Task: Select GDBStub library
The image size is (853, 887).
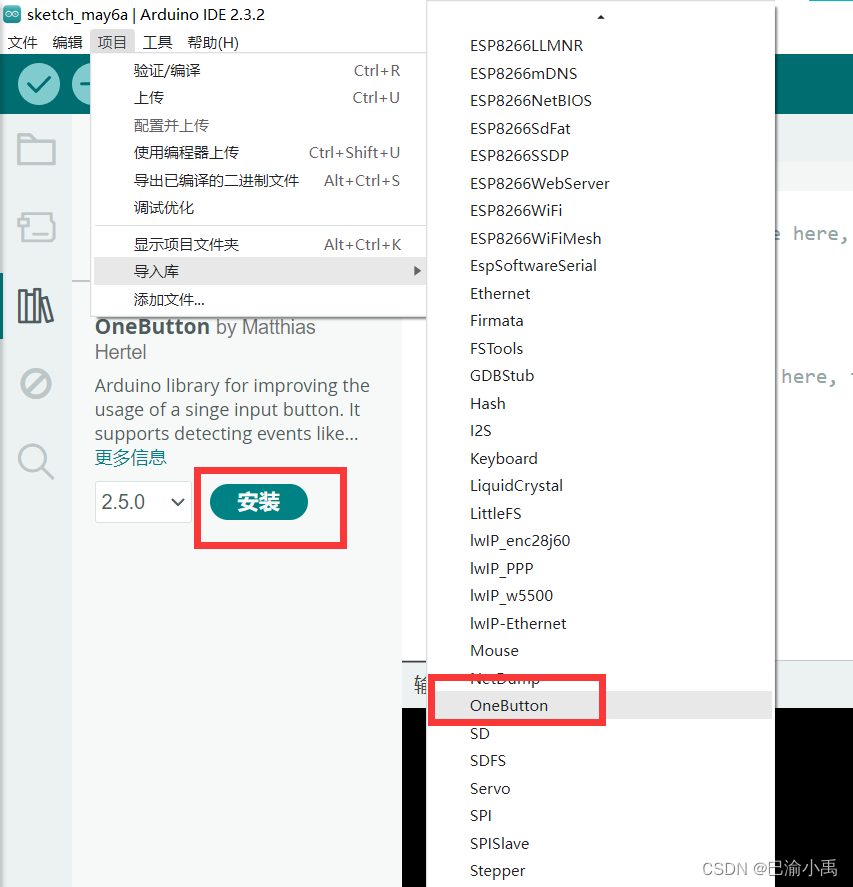Action: (601, 376)
